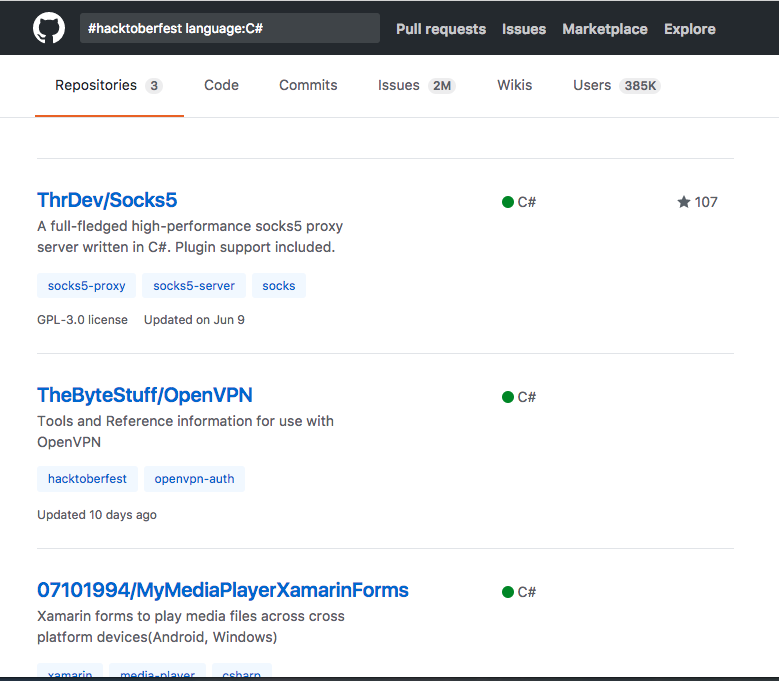Open the 07101994/MyMediaPlayerXamarinForms repository
Screen dimensions: 779x681
point(223,590)
